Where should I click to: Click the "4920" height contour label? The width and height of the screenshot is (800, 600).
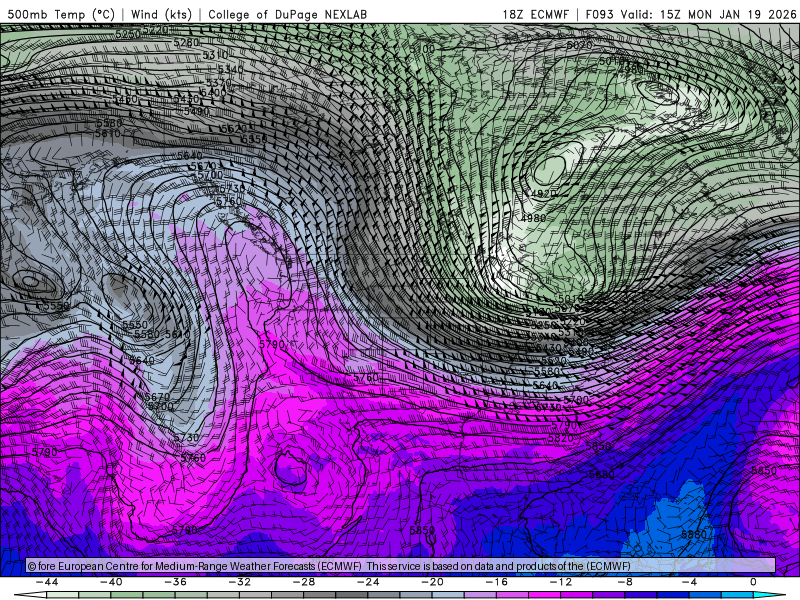click(x=544, y=194)
